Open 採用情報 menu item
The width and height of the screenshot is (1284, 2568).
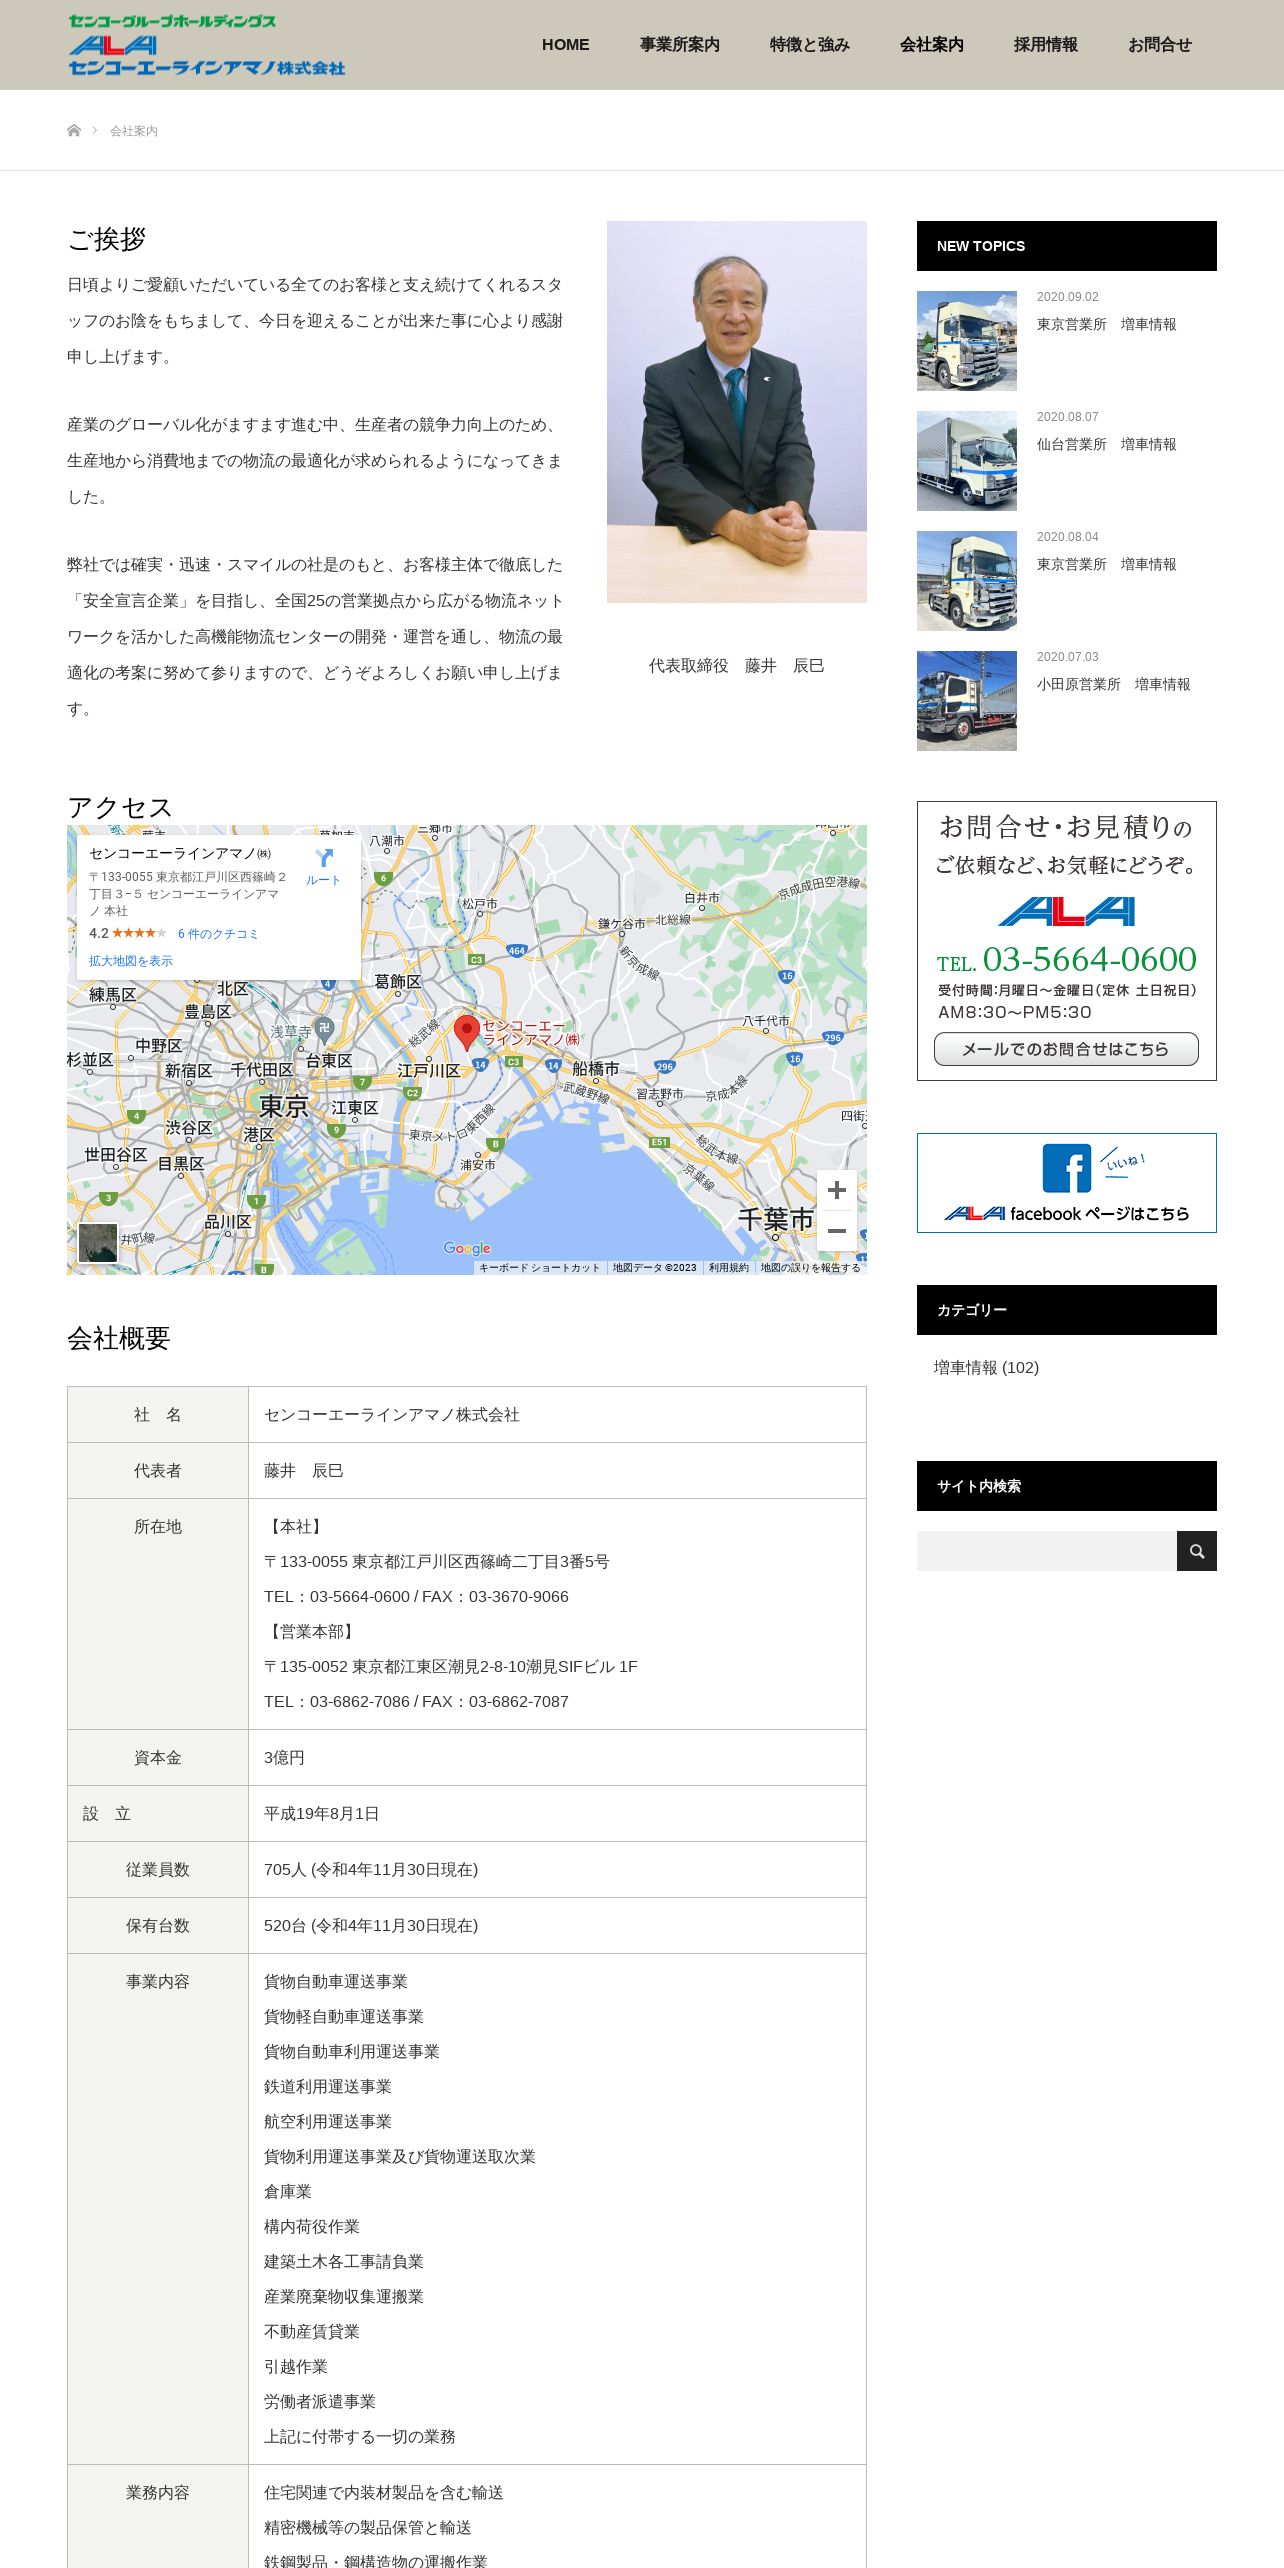(x=1046, y=45)
